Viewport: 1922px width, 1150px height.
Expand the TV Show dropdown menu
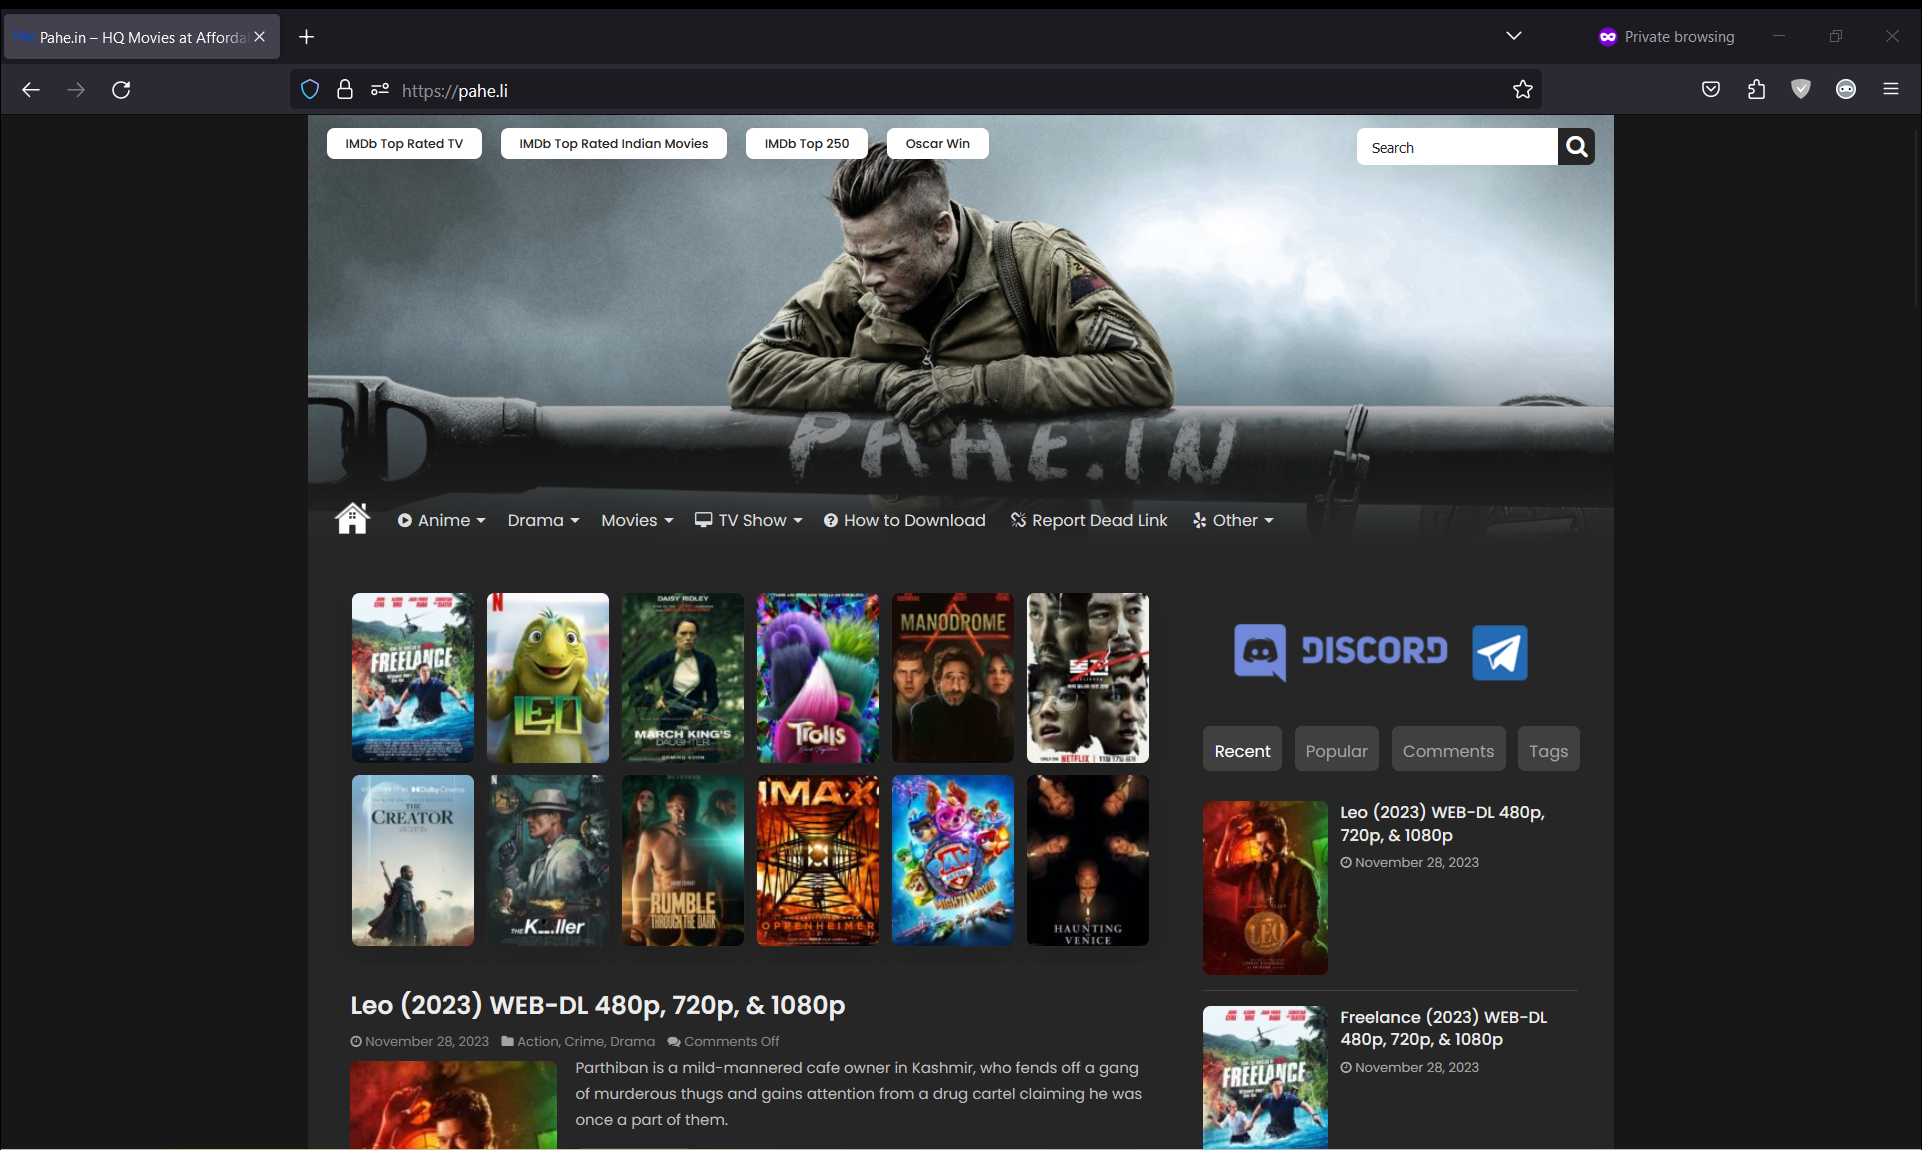point(749,520)
